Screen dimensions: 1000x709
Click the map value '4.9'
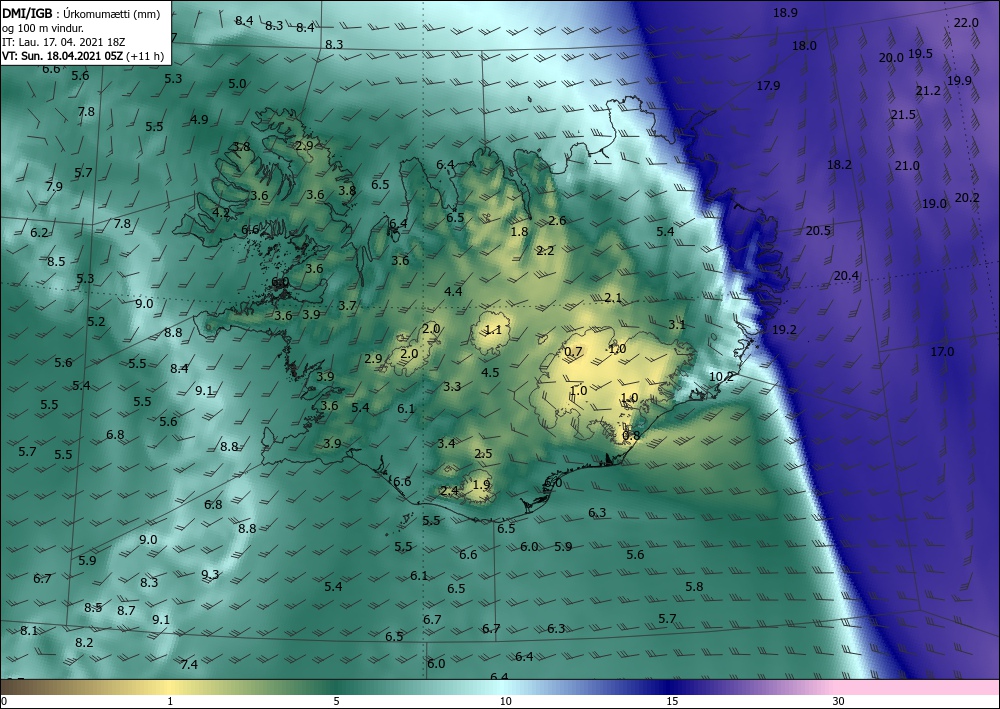tap(199, 119)
